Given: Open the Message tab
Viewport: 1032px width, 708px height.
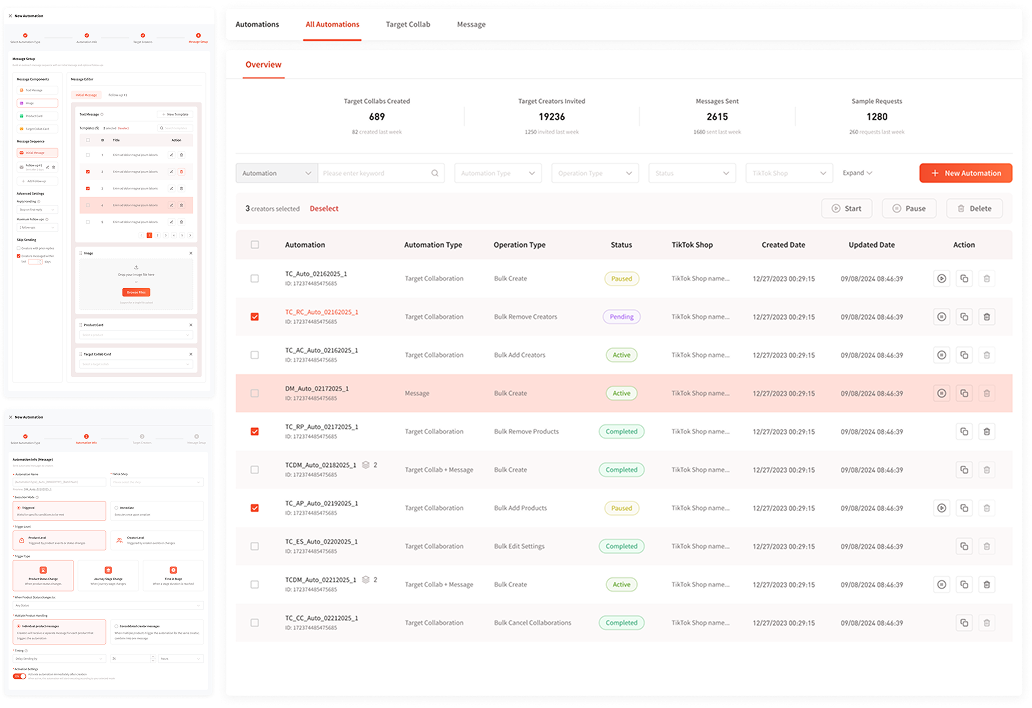Looking at the screenshot, I should click(471, 24).
